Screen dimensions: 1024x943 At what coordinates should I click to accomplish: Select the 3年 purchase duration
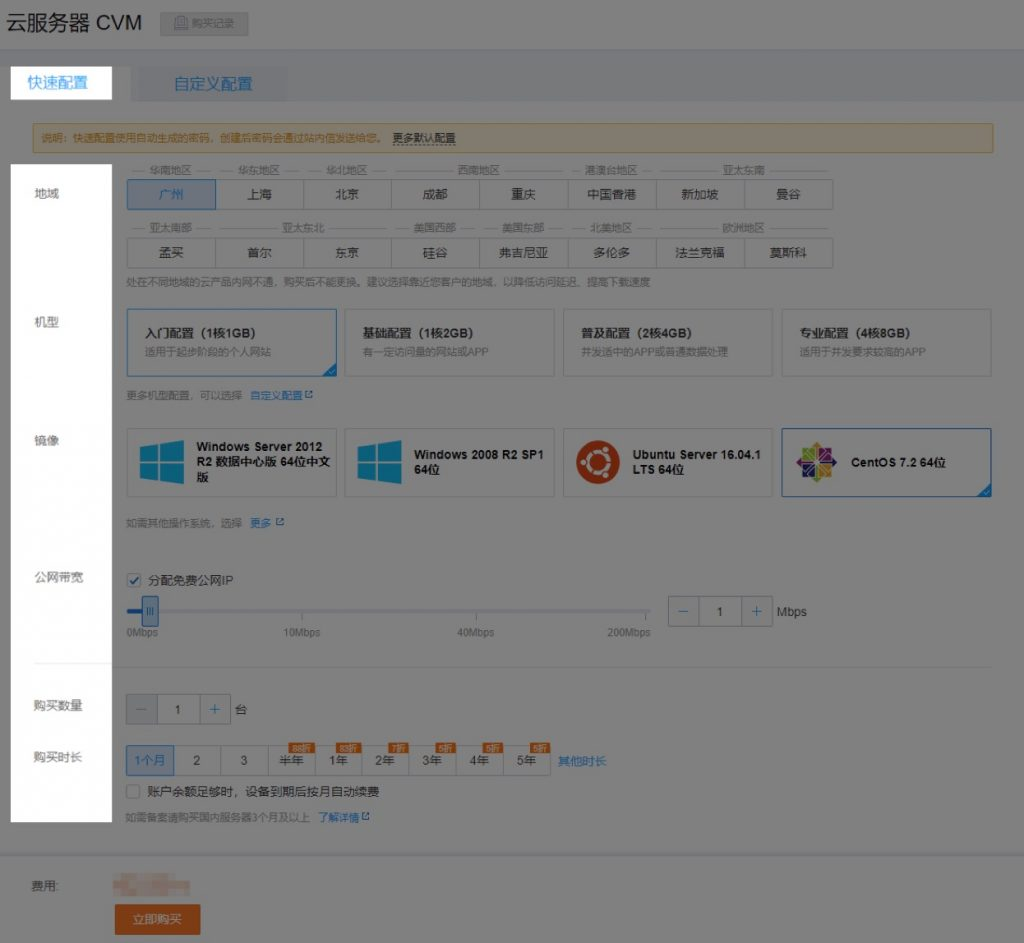pyautogui.click(x=432, y=760)
